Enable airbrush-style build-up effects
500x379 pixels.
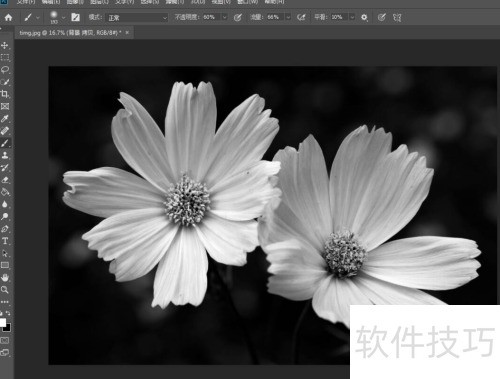301,17
